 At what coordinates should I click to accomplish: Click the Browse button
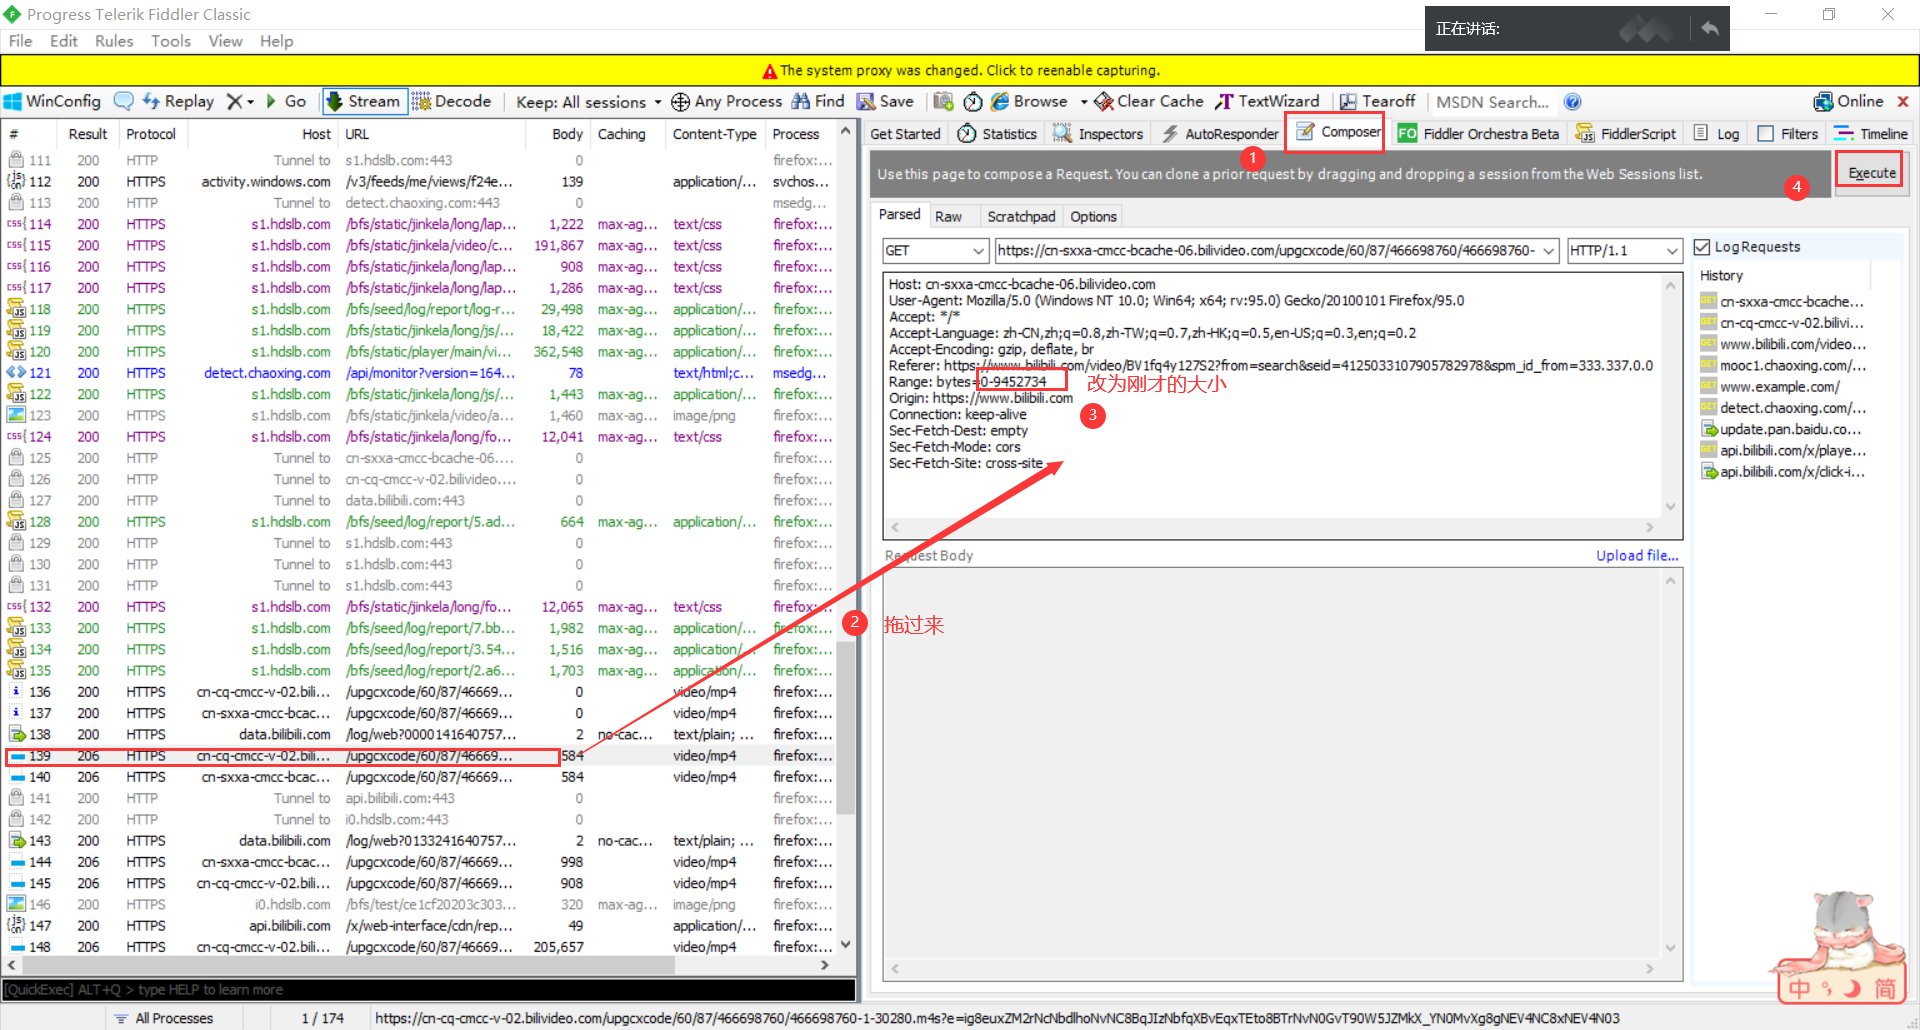pyautogui.click(x=1029, y=101)
